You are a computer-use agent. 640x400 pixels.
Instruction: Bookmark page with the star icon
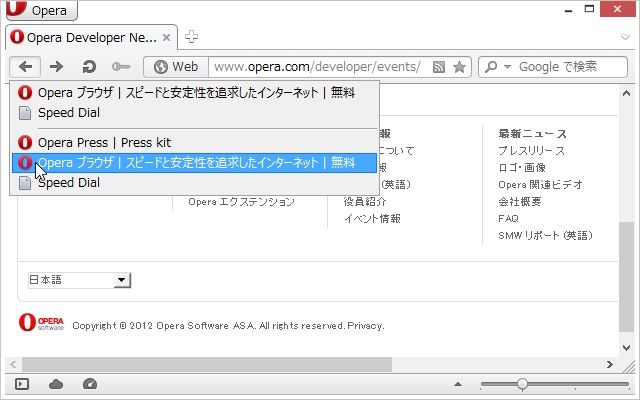point(459,67)
